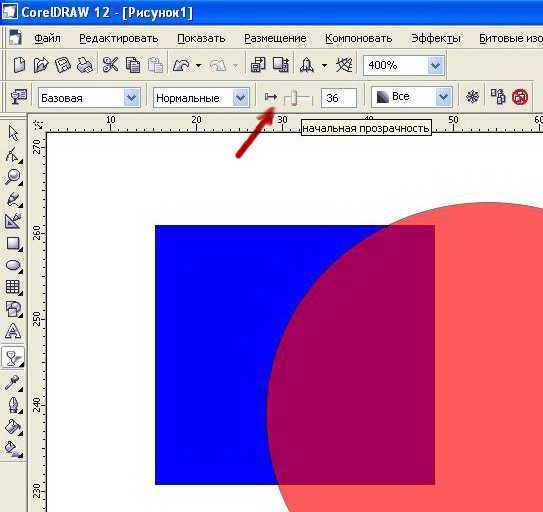Image resolution: width=543 pixels, height=512 pixels.
Task: Open the Файл menu
Action: coord(47,38)
